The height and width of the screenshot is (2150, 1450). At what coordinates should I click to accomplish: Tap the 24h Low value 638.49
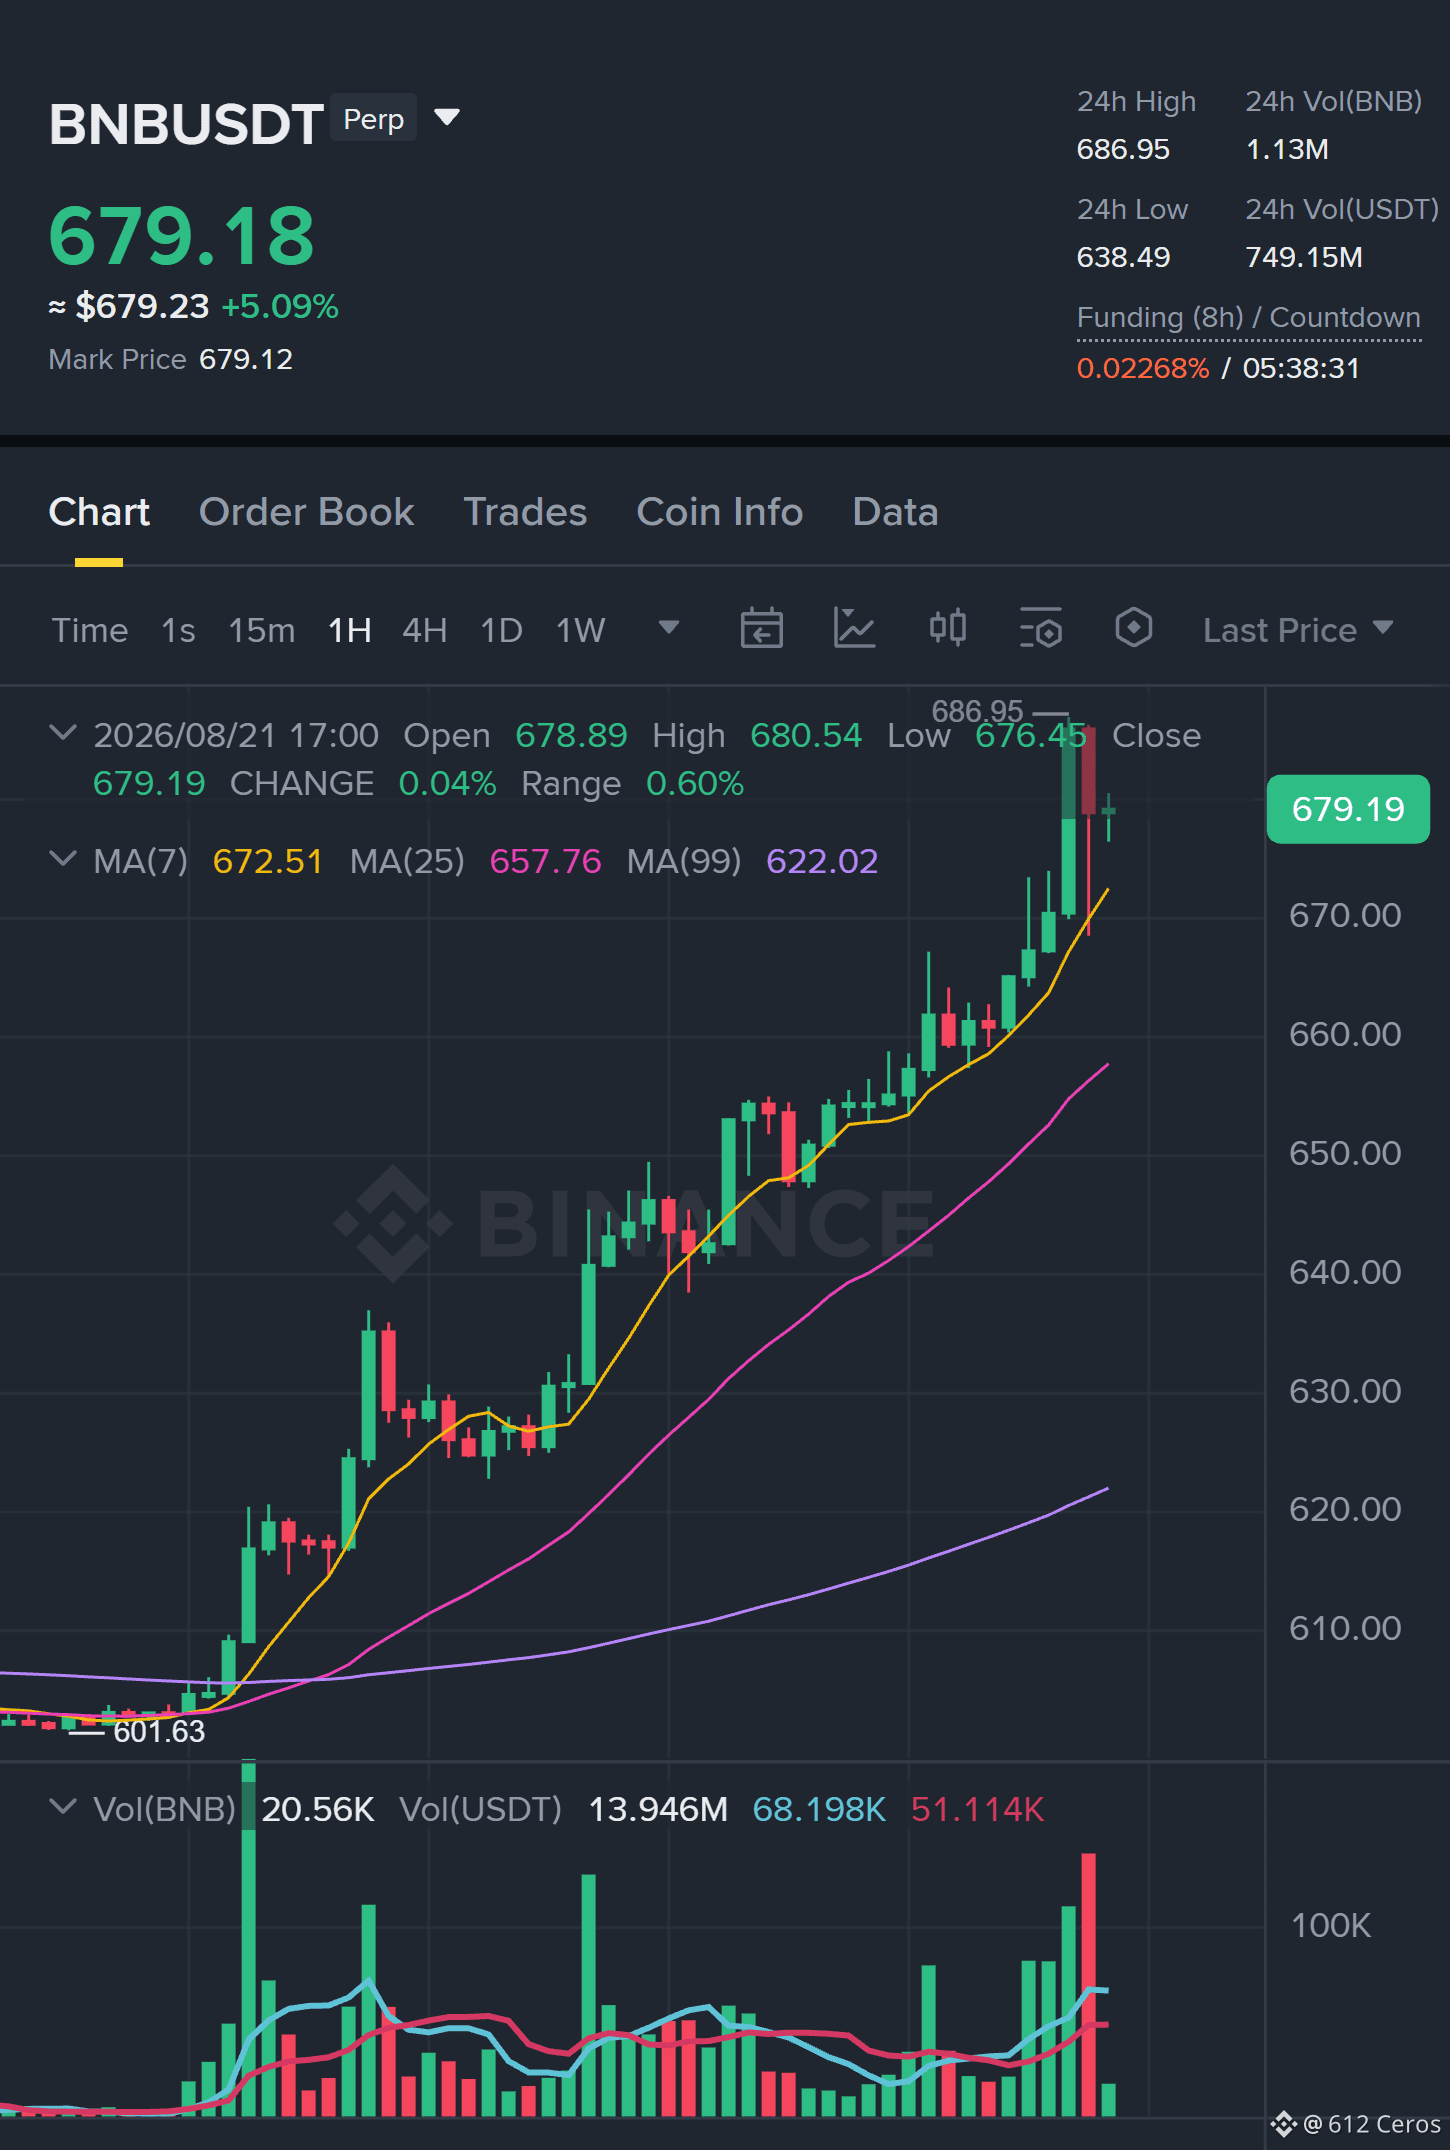coord(1123,258)
